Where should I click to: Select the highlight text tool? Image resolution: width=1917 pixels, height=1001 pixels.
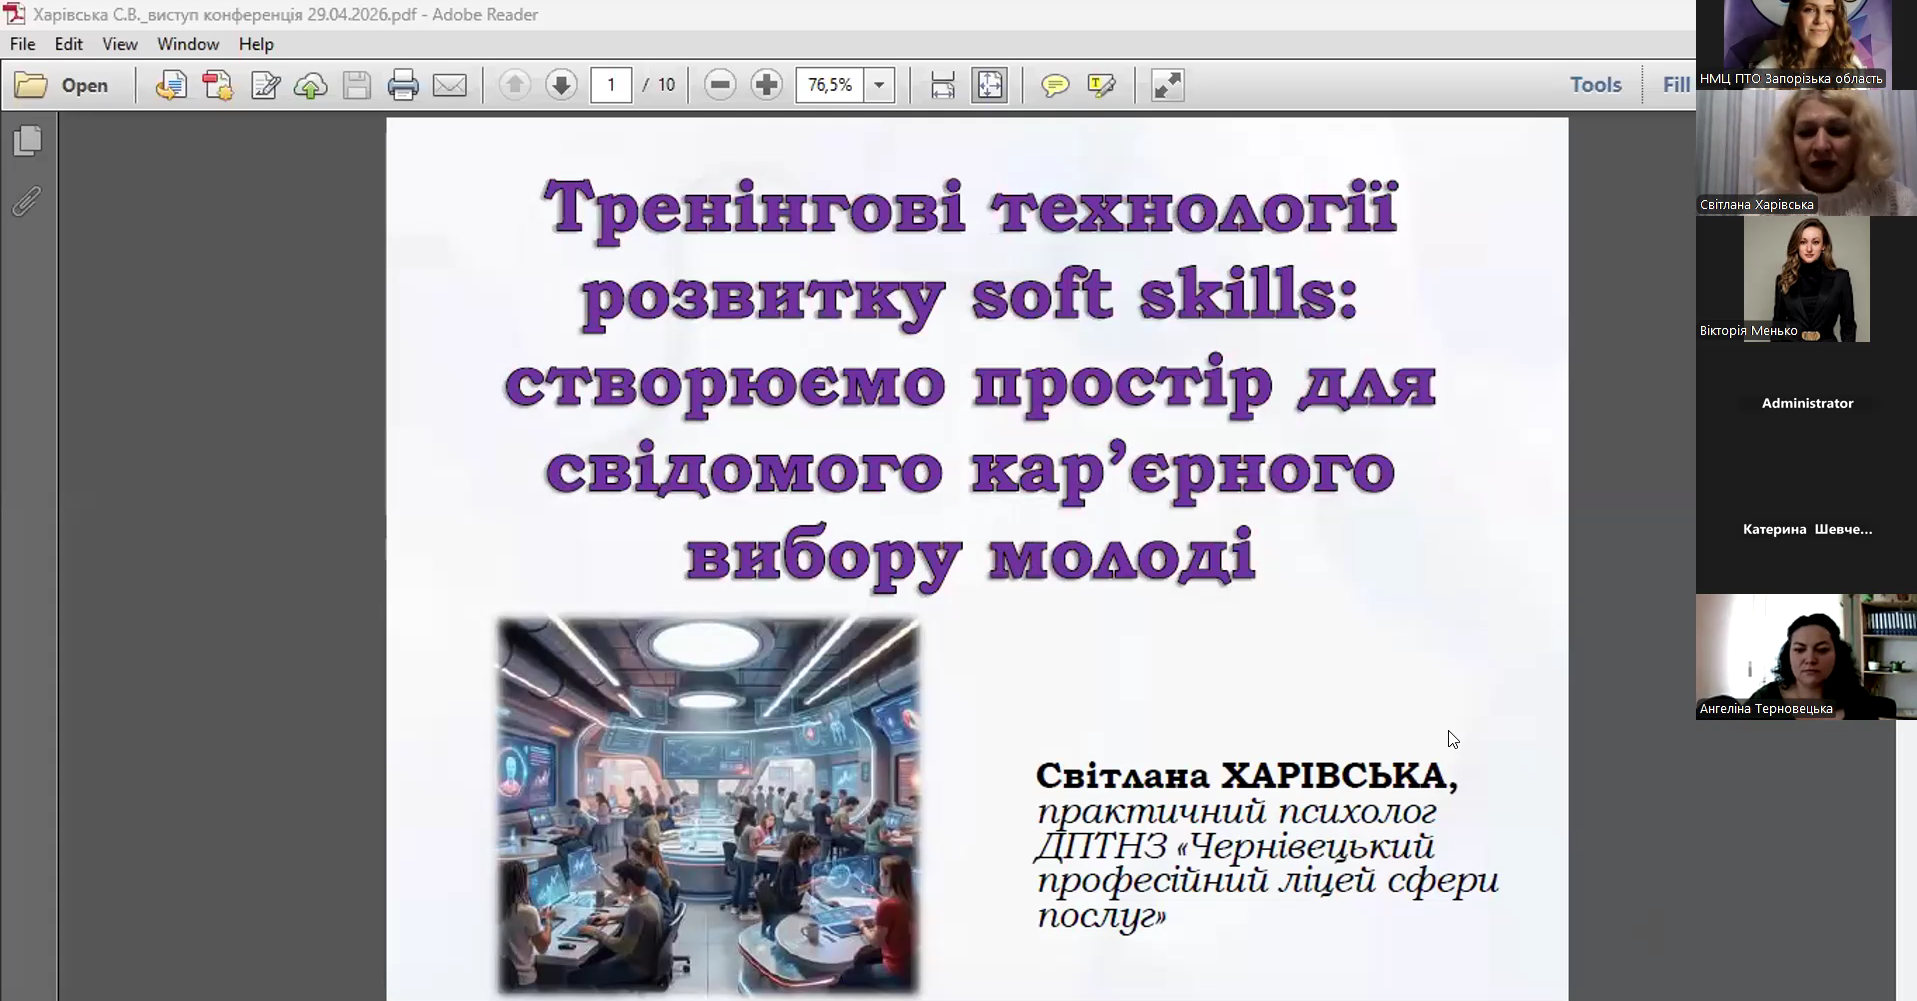[x=1101, y=85]
